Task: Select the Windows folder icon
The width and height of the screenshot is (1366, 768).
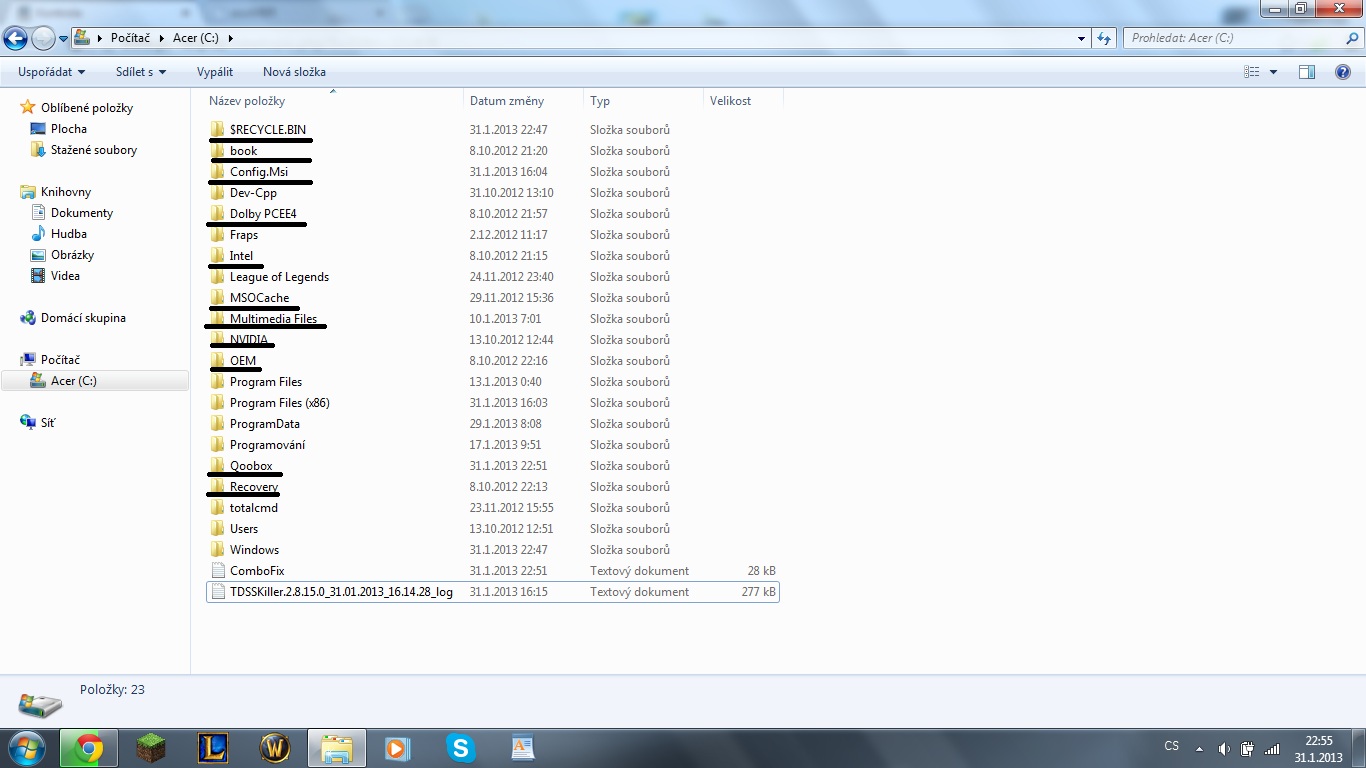Action: click(x=218, y=550)
